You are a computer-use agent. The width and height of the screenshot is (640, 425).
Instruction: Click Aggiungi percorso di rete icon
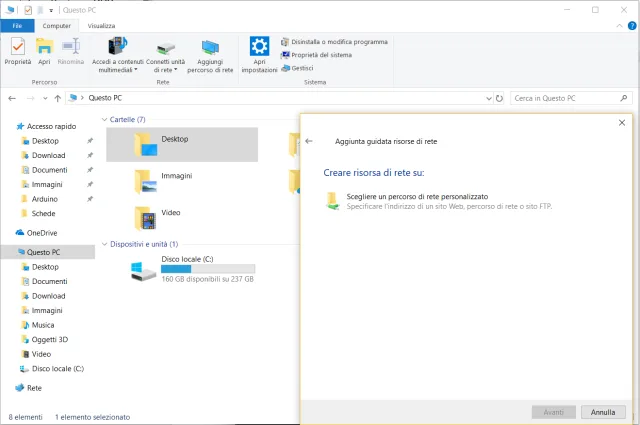coord(210,55)
